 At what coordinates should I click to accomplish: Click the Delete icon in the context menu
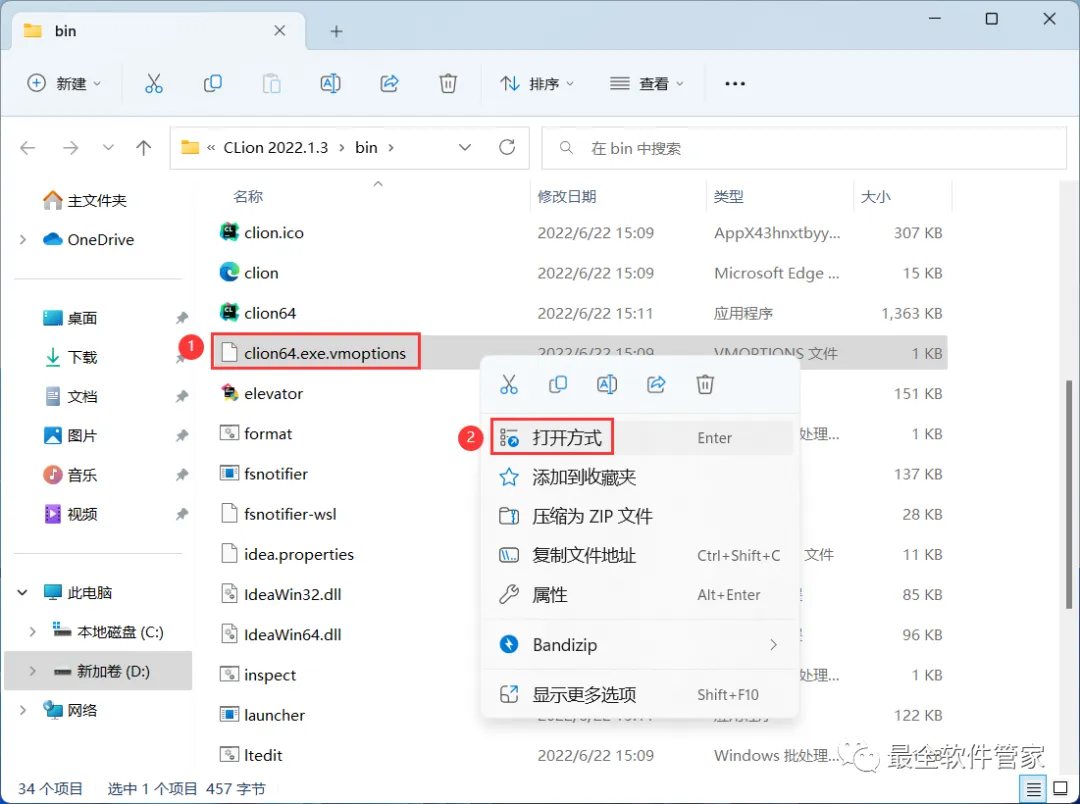(x=705, y=384)
